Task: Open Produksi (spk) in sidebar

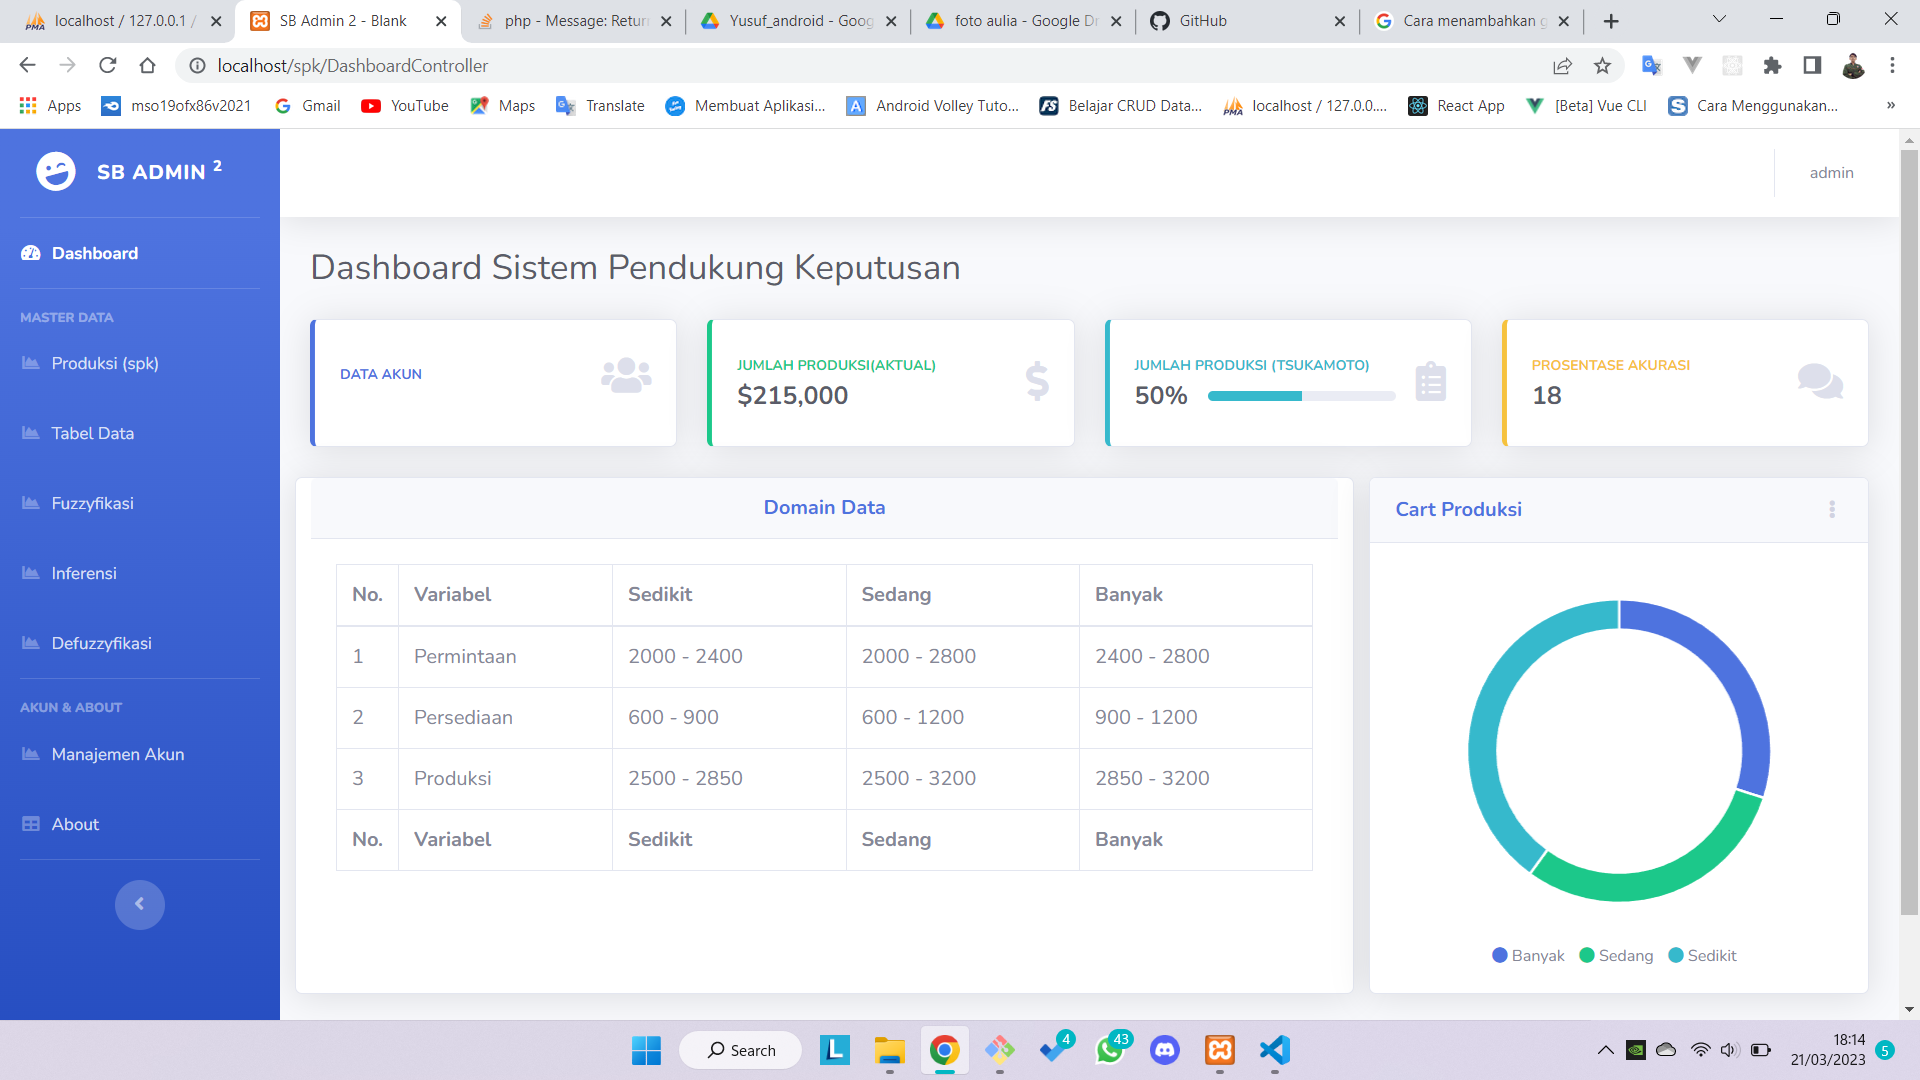Action: [104, 363]
